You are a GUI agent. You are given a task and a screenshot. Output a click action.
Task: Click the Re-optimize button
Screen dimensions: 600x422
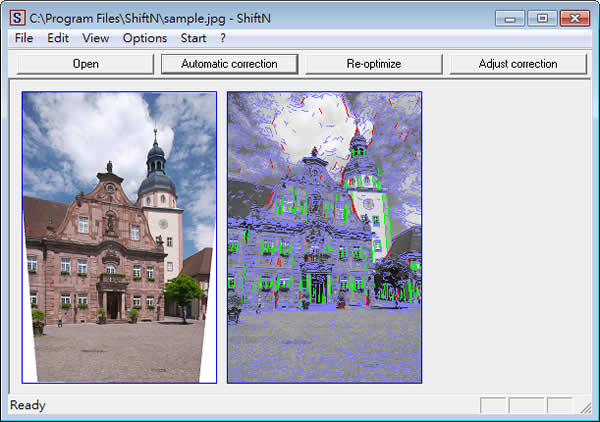373,64
